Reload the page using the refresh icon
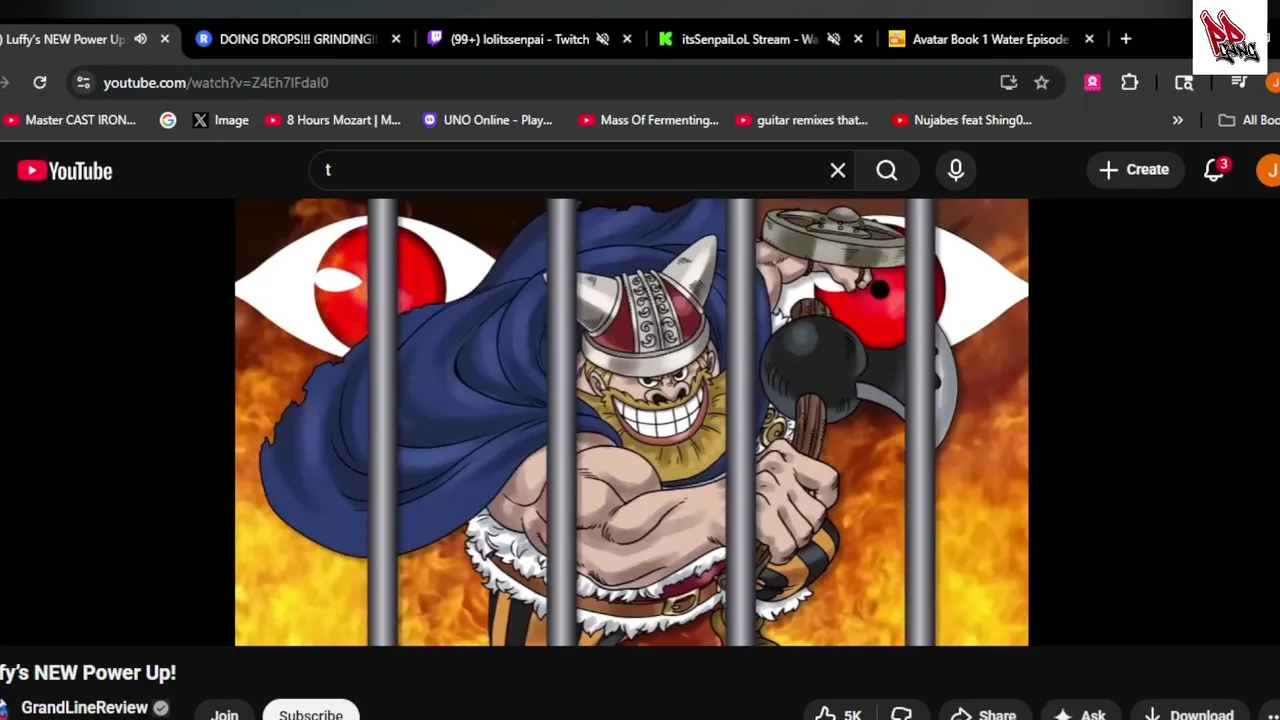Image resolution: width=1280 pixels, height=720 pixels. pos(40,83)
